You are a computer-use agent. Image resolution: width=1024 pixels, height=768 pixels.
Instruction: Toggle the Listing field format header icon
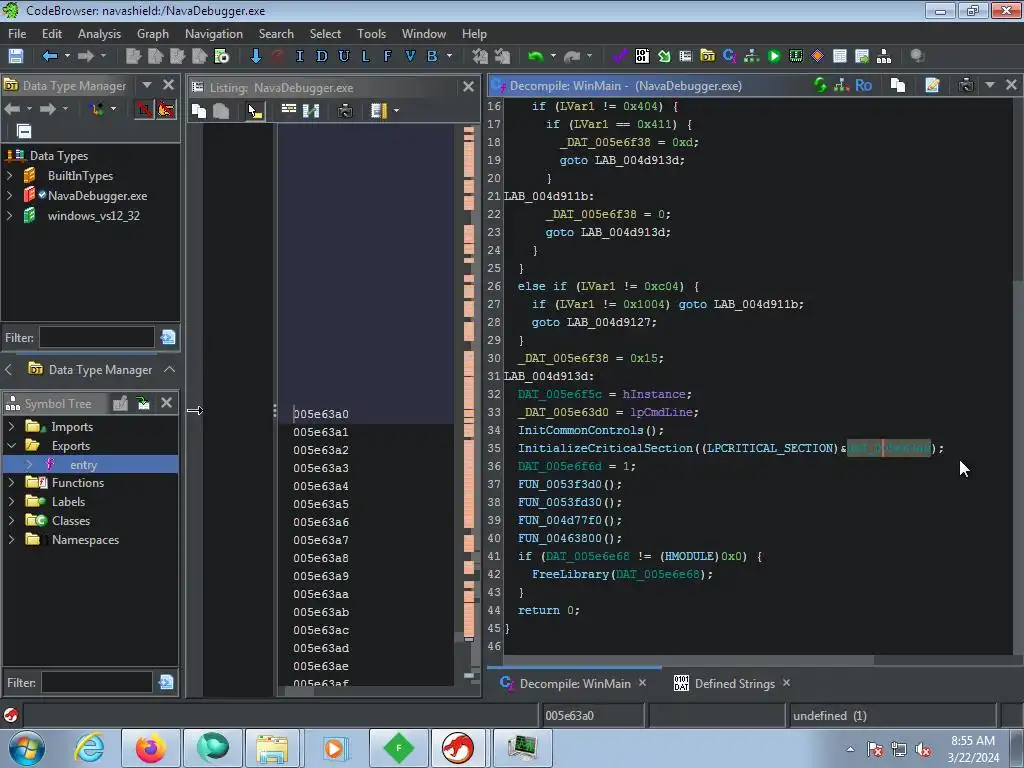coord(289,110)
